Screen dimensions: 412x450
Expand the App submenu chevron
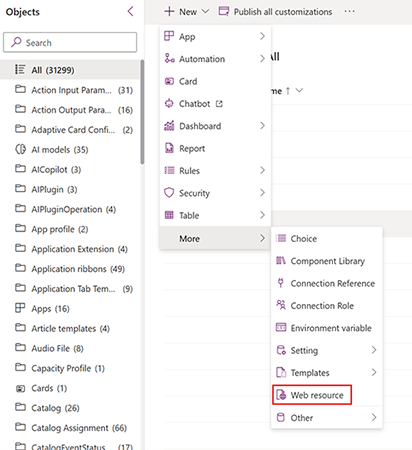point(262,36)
